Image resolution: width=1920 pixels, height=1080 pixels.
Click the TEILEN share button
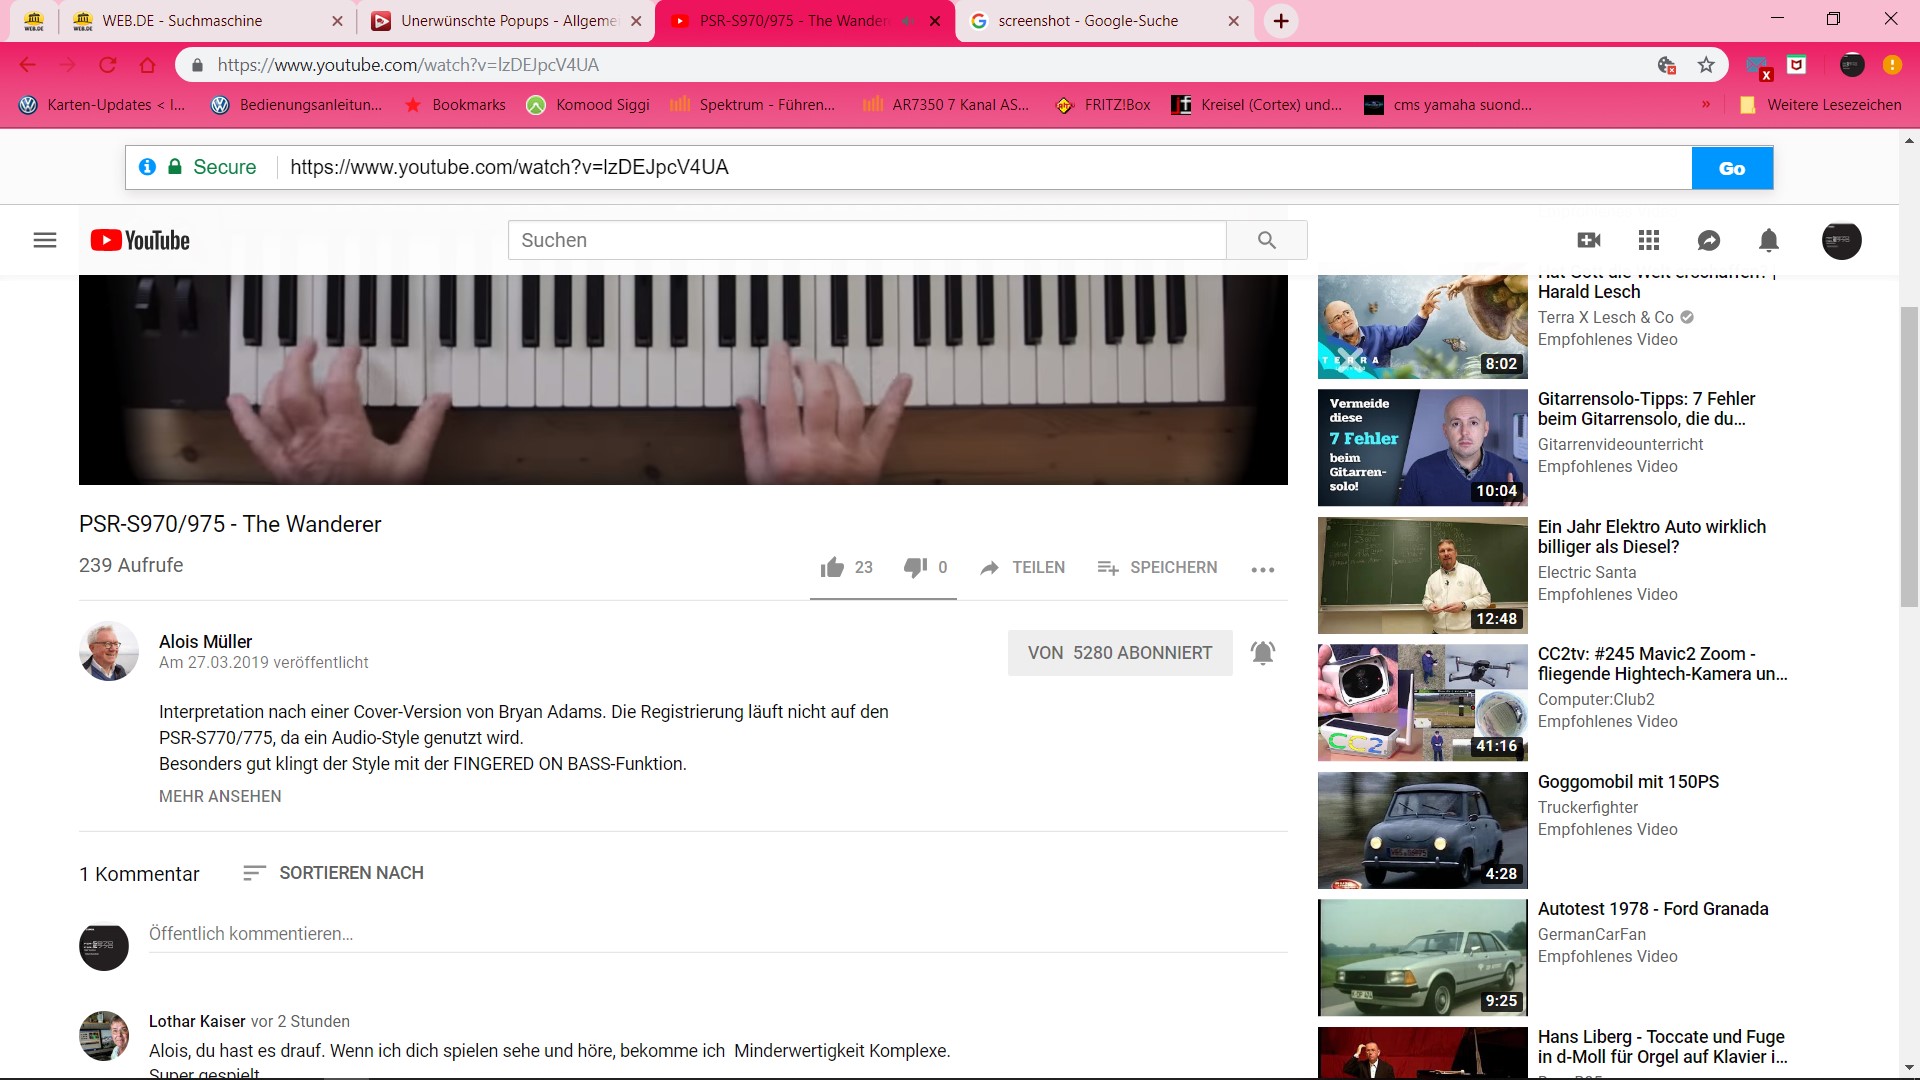[1022, 567]
